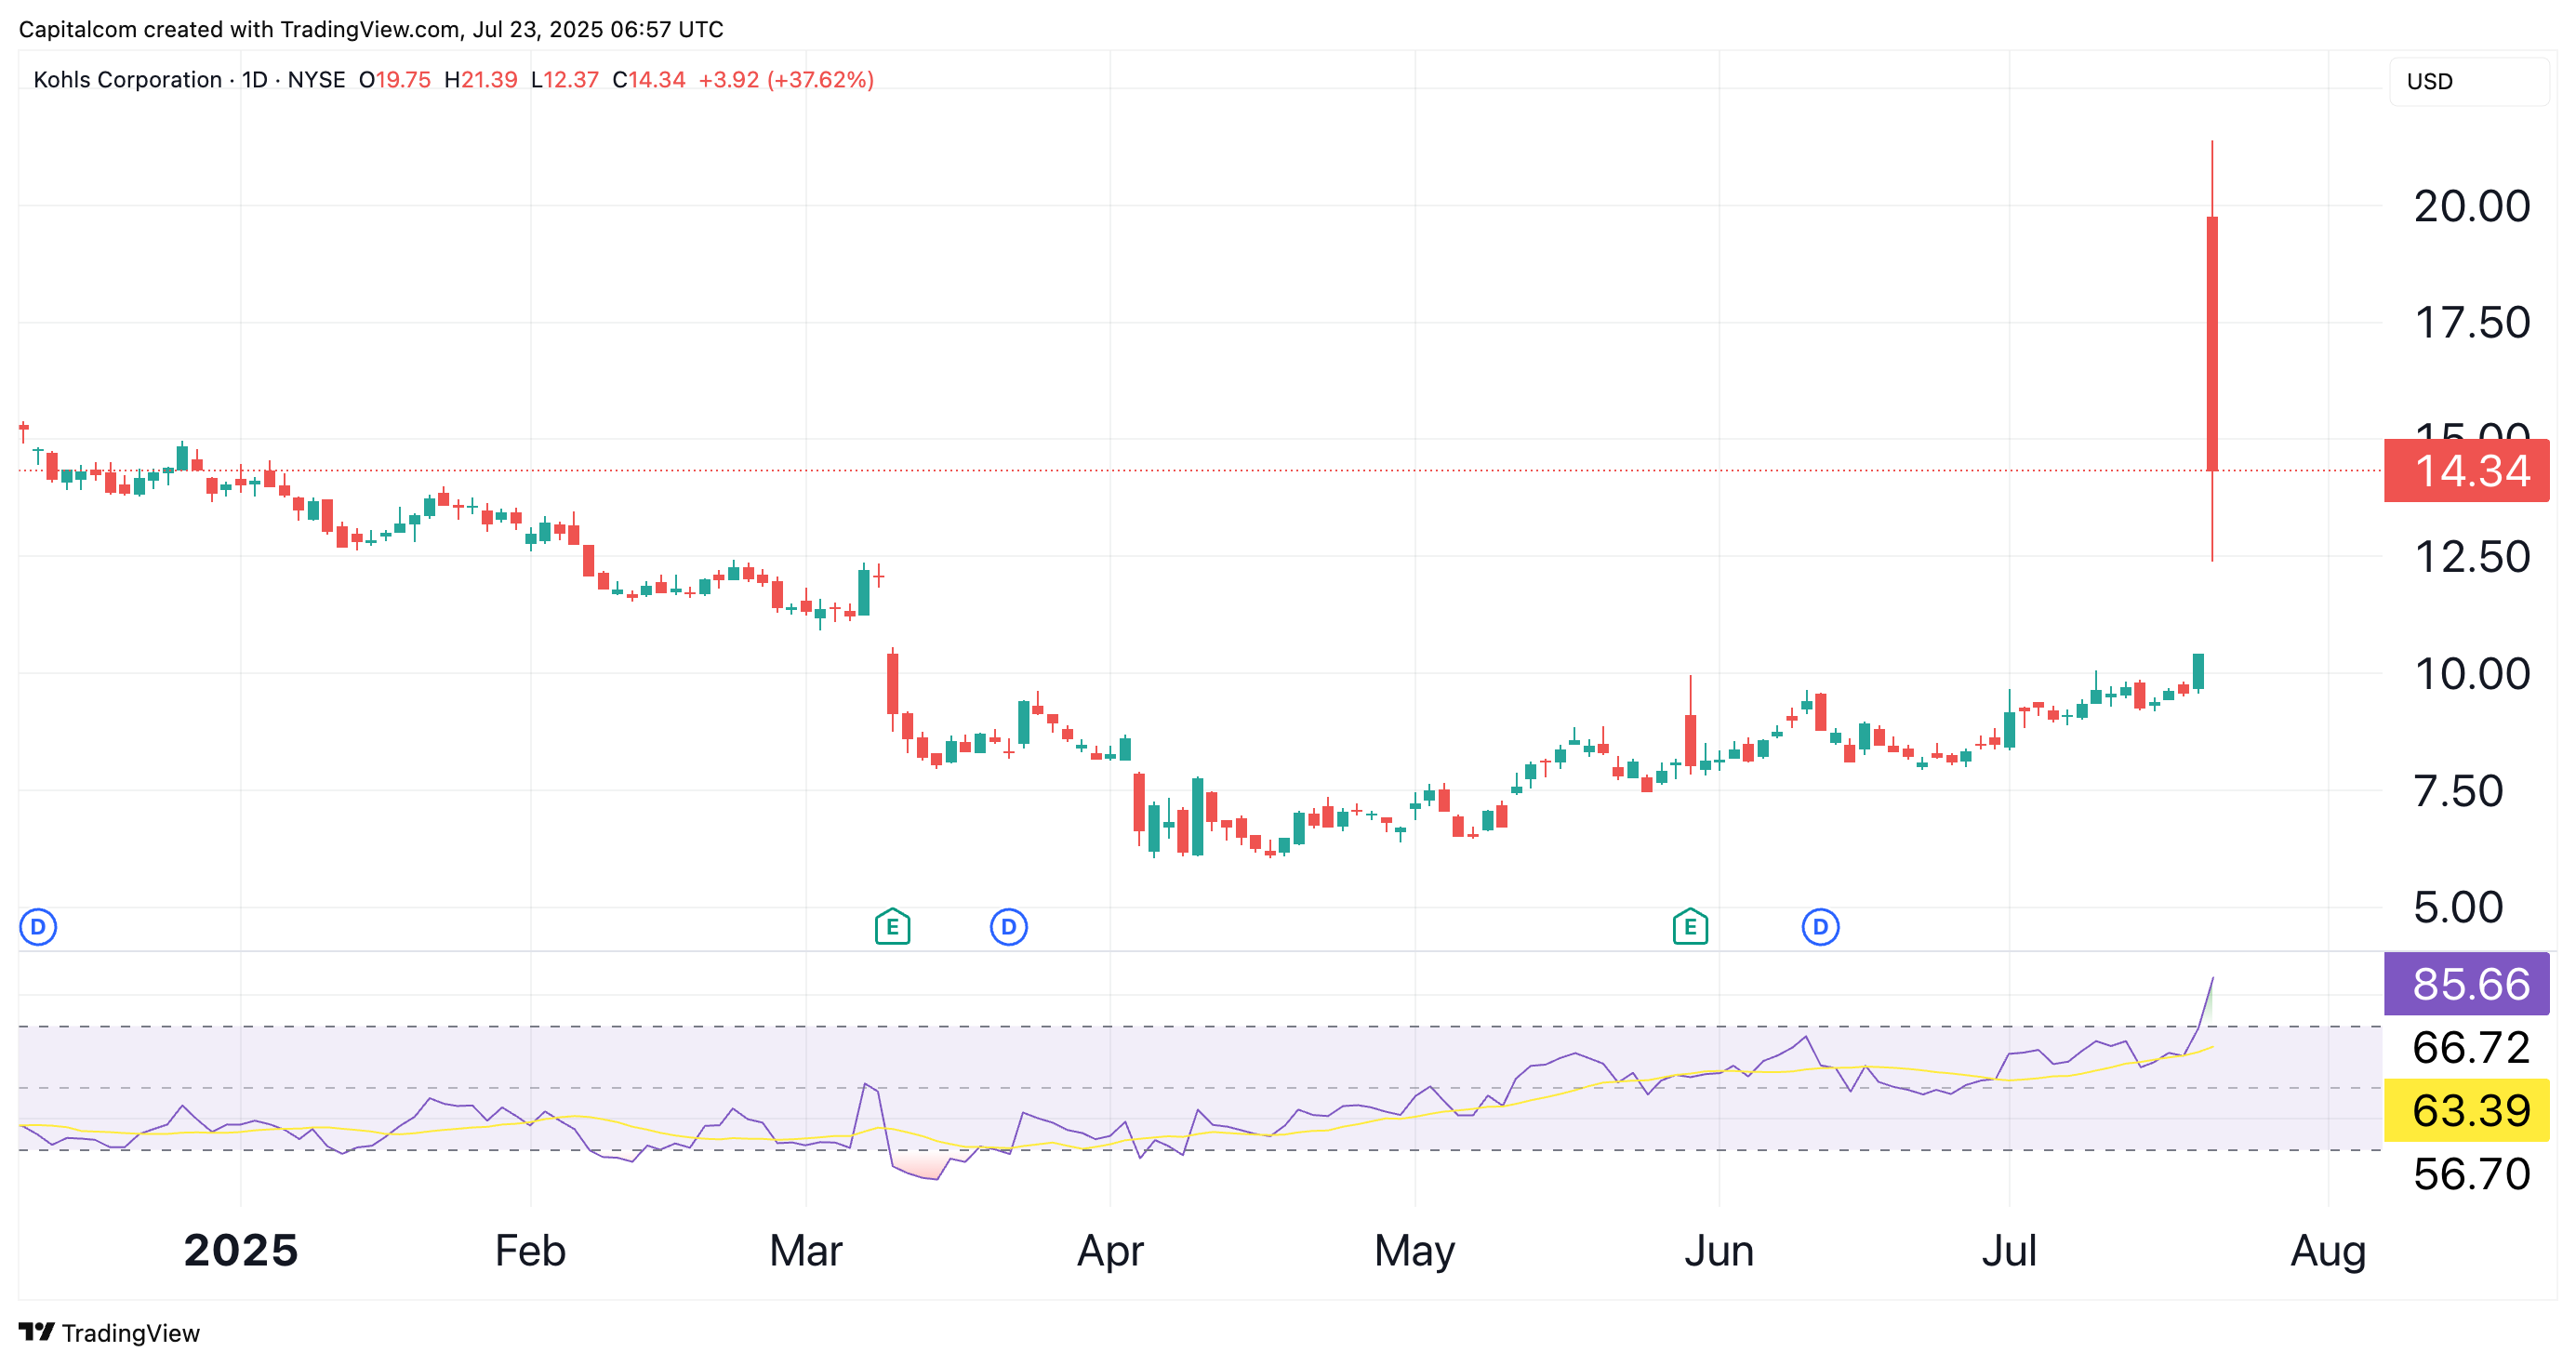Click the dividend D marker in late March
2576x1365 pixels.
coord(1008,927)
